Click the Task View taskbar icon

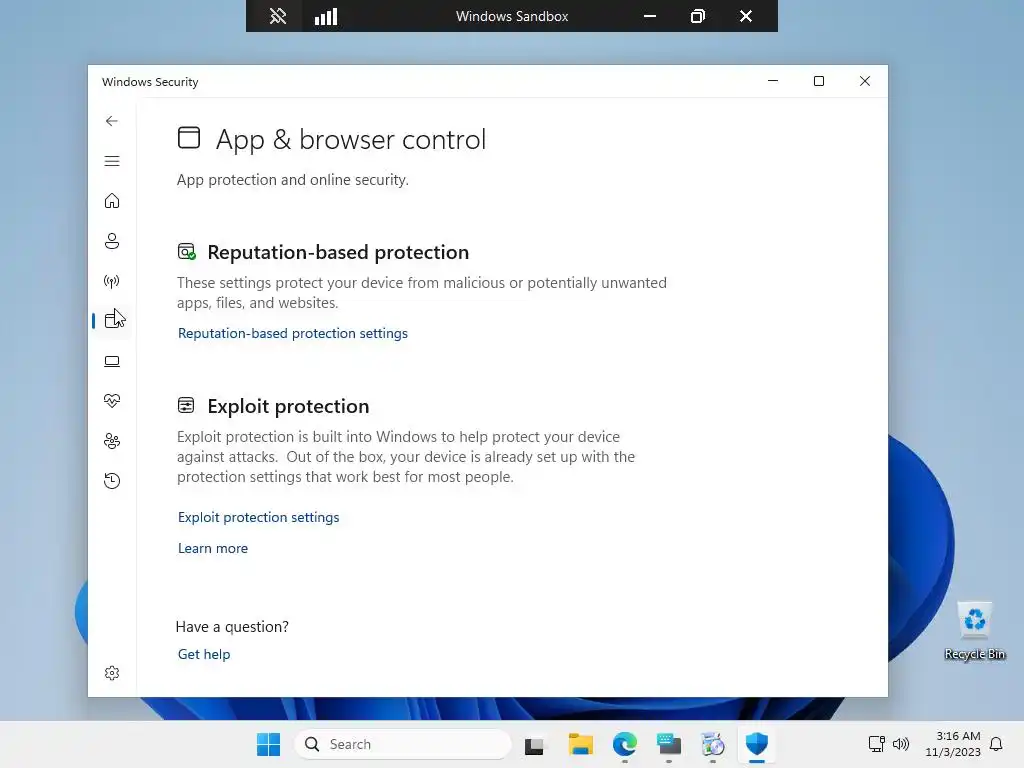(x=534, y=745)
